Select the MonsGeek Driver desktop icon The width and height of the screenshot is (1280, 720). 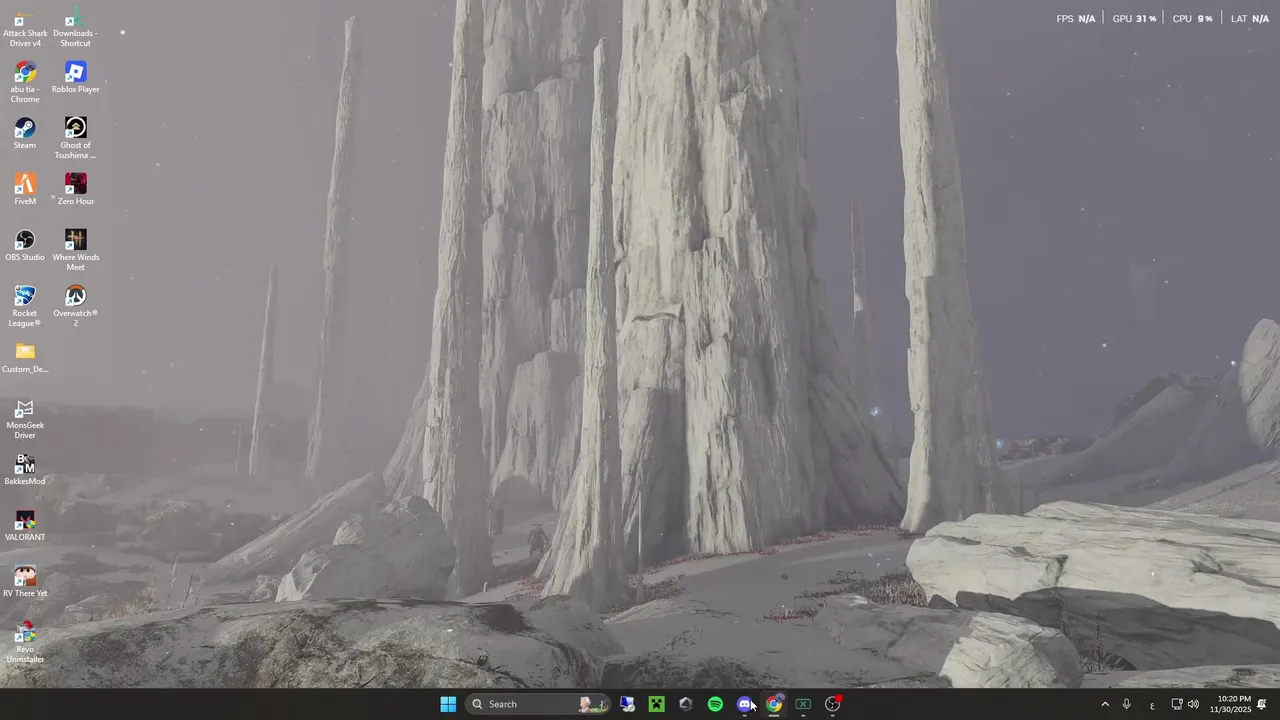(x=25, y=419)
